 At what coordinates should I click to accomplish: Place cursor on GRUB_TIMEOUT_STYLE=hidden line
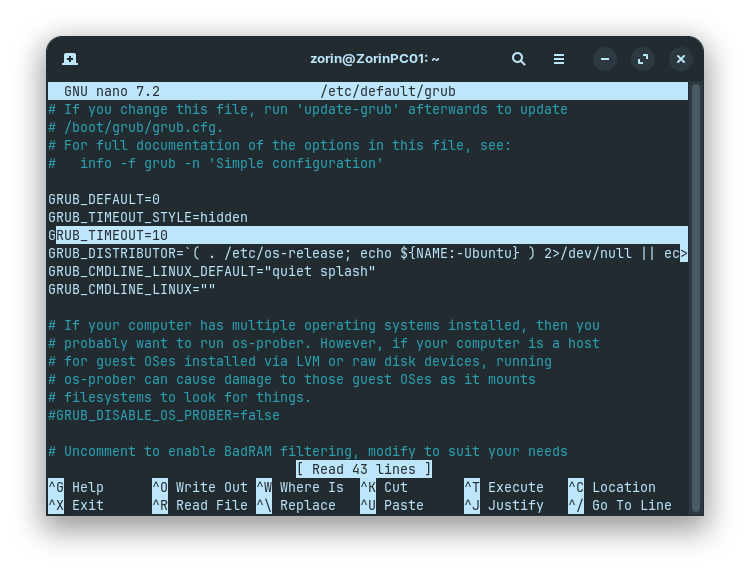148,218
